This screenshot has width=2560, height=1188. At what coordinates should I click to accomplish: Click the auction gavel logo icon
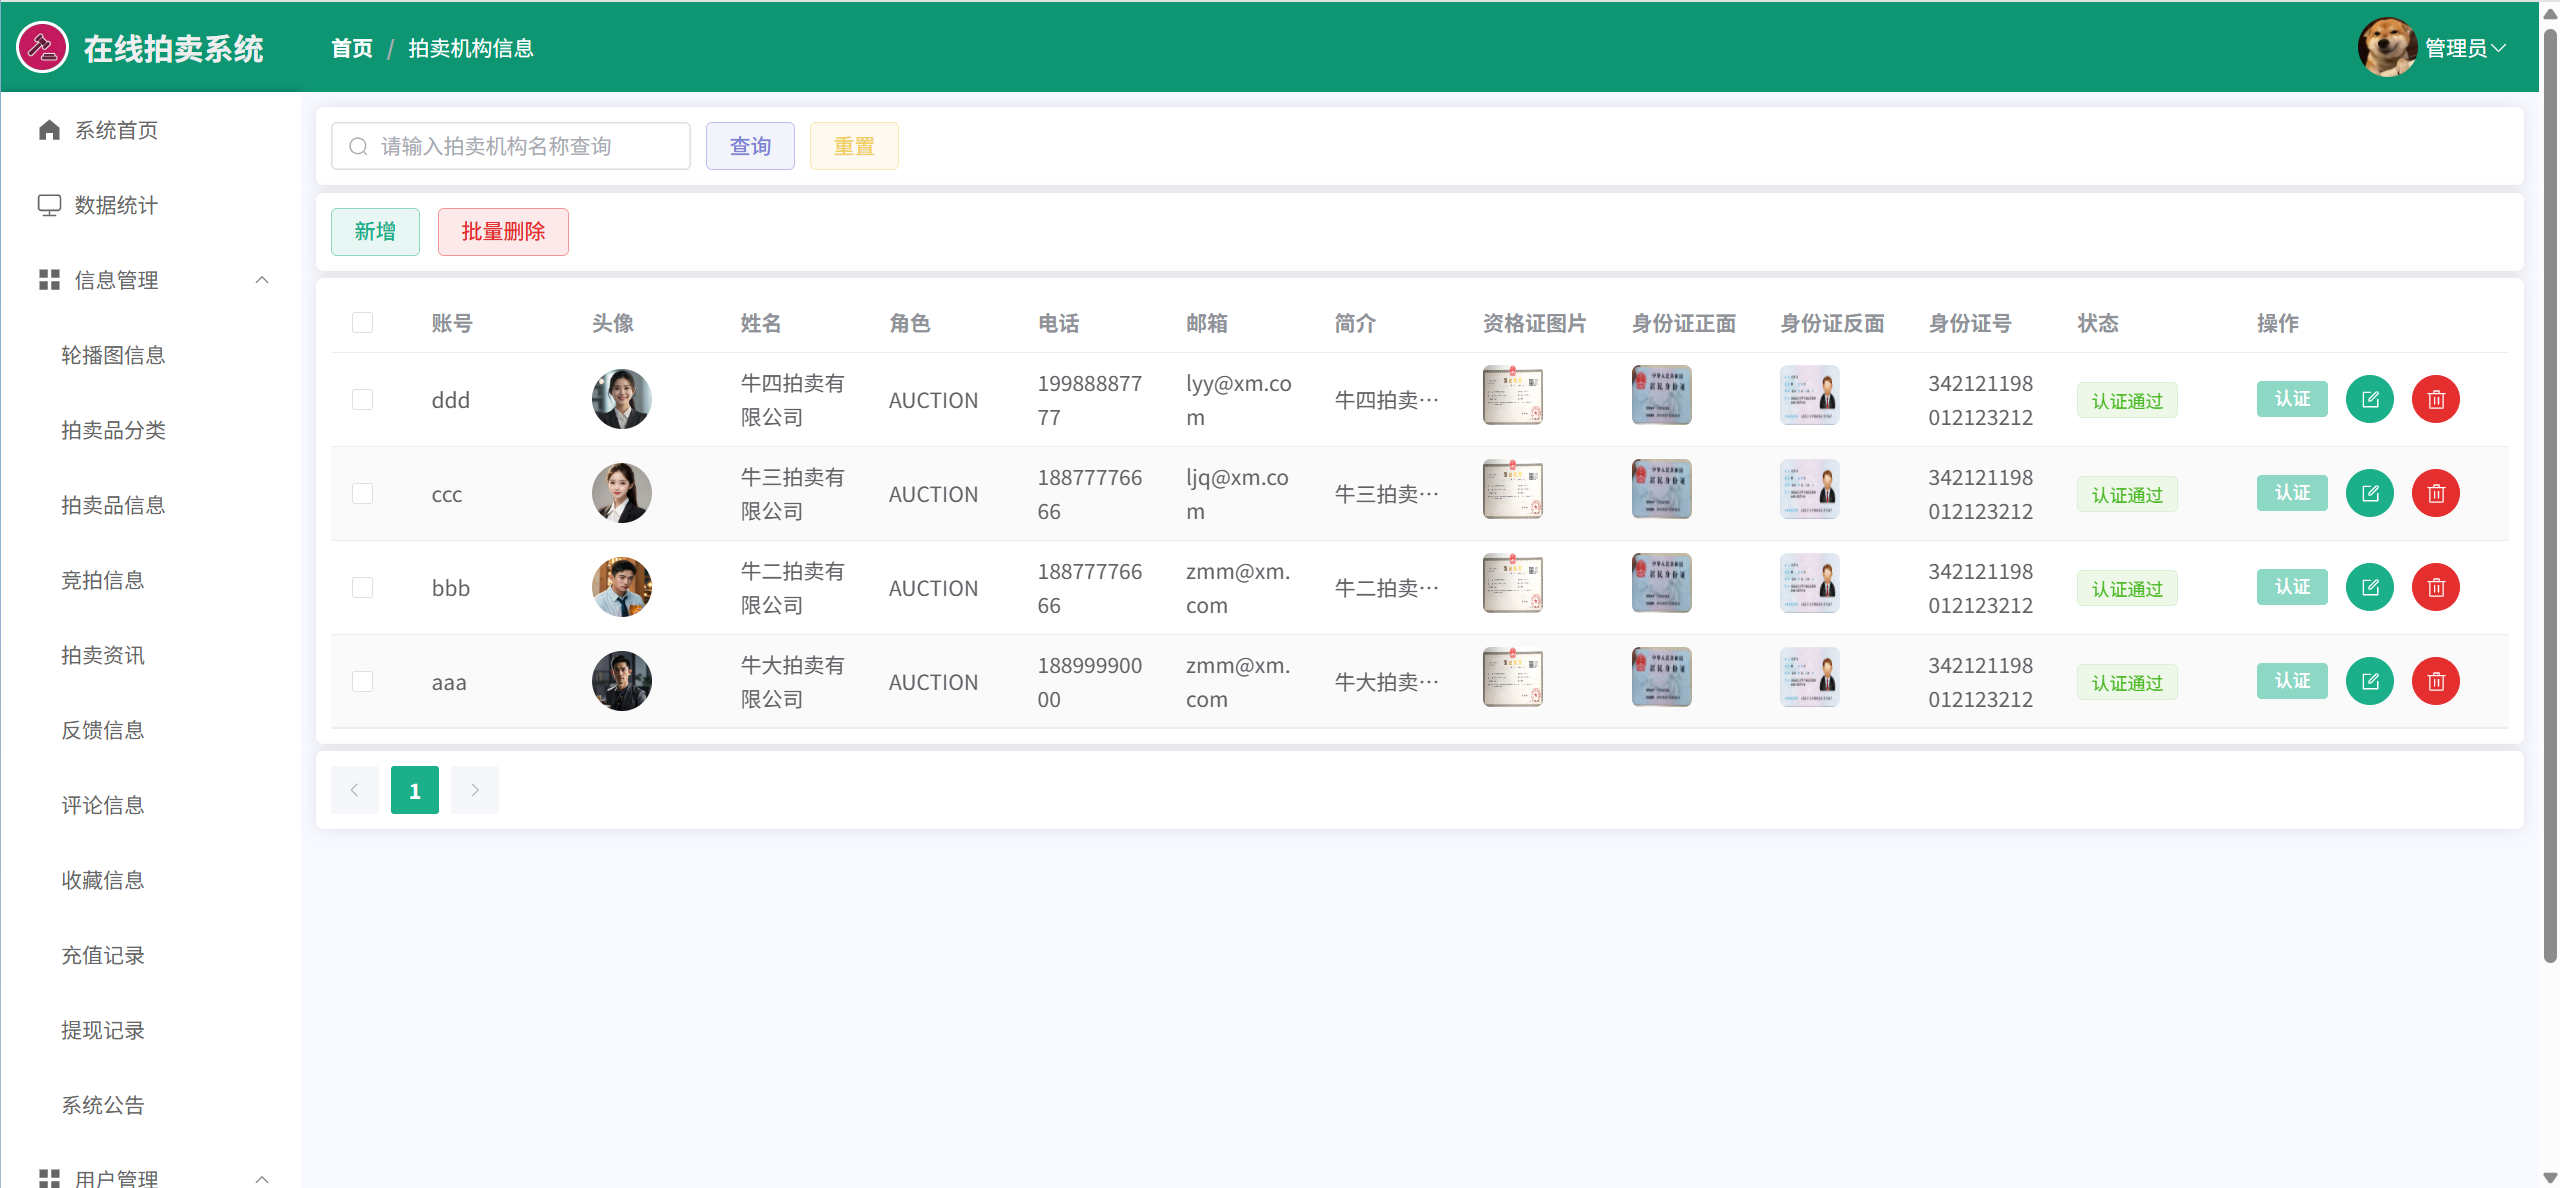[42, 47]
